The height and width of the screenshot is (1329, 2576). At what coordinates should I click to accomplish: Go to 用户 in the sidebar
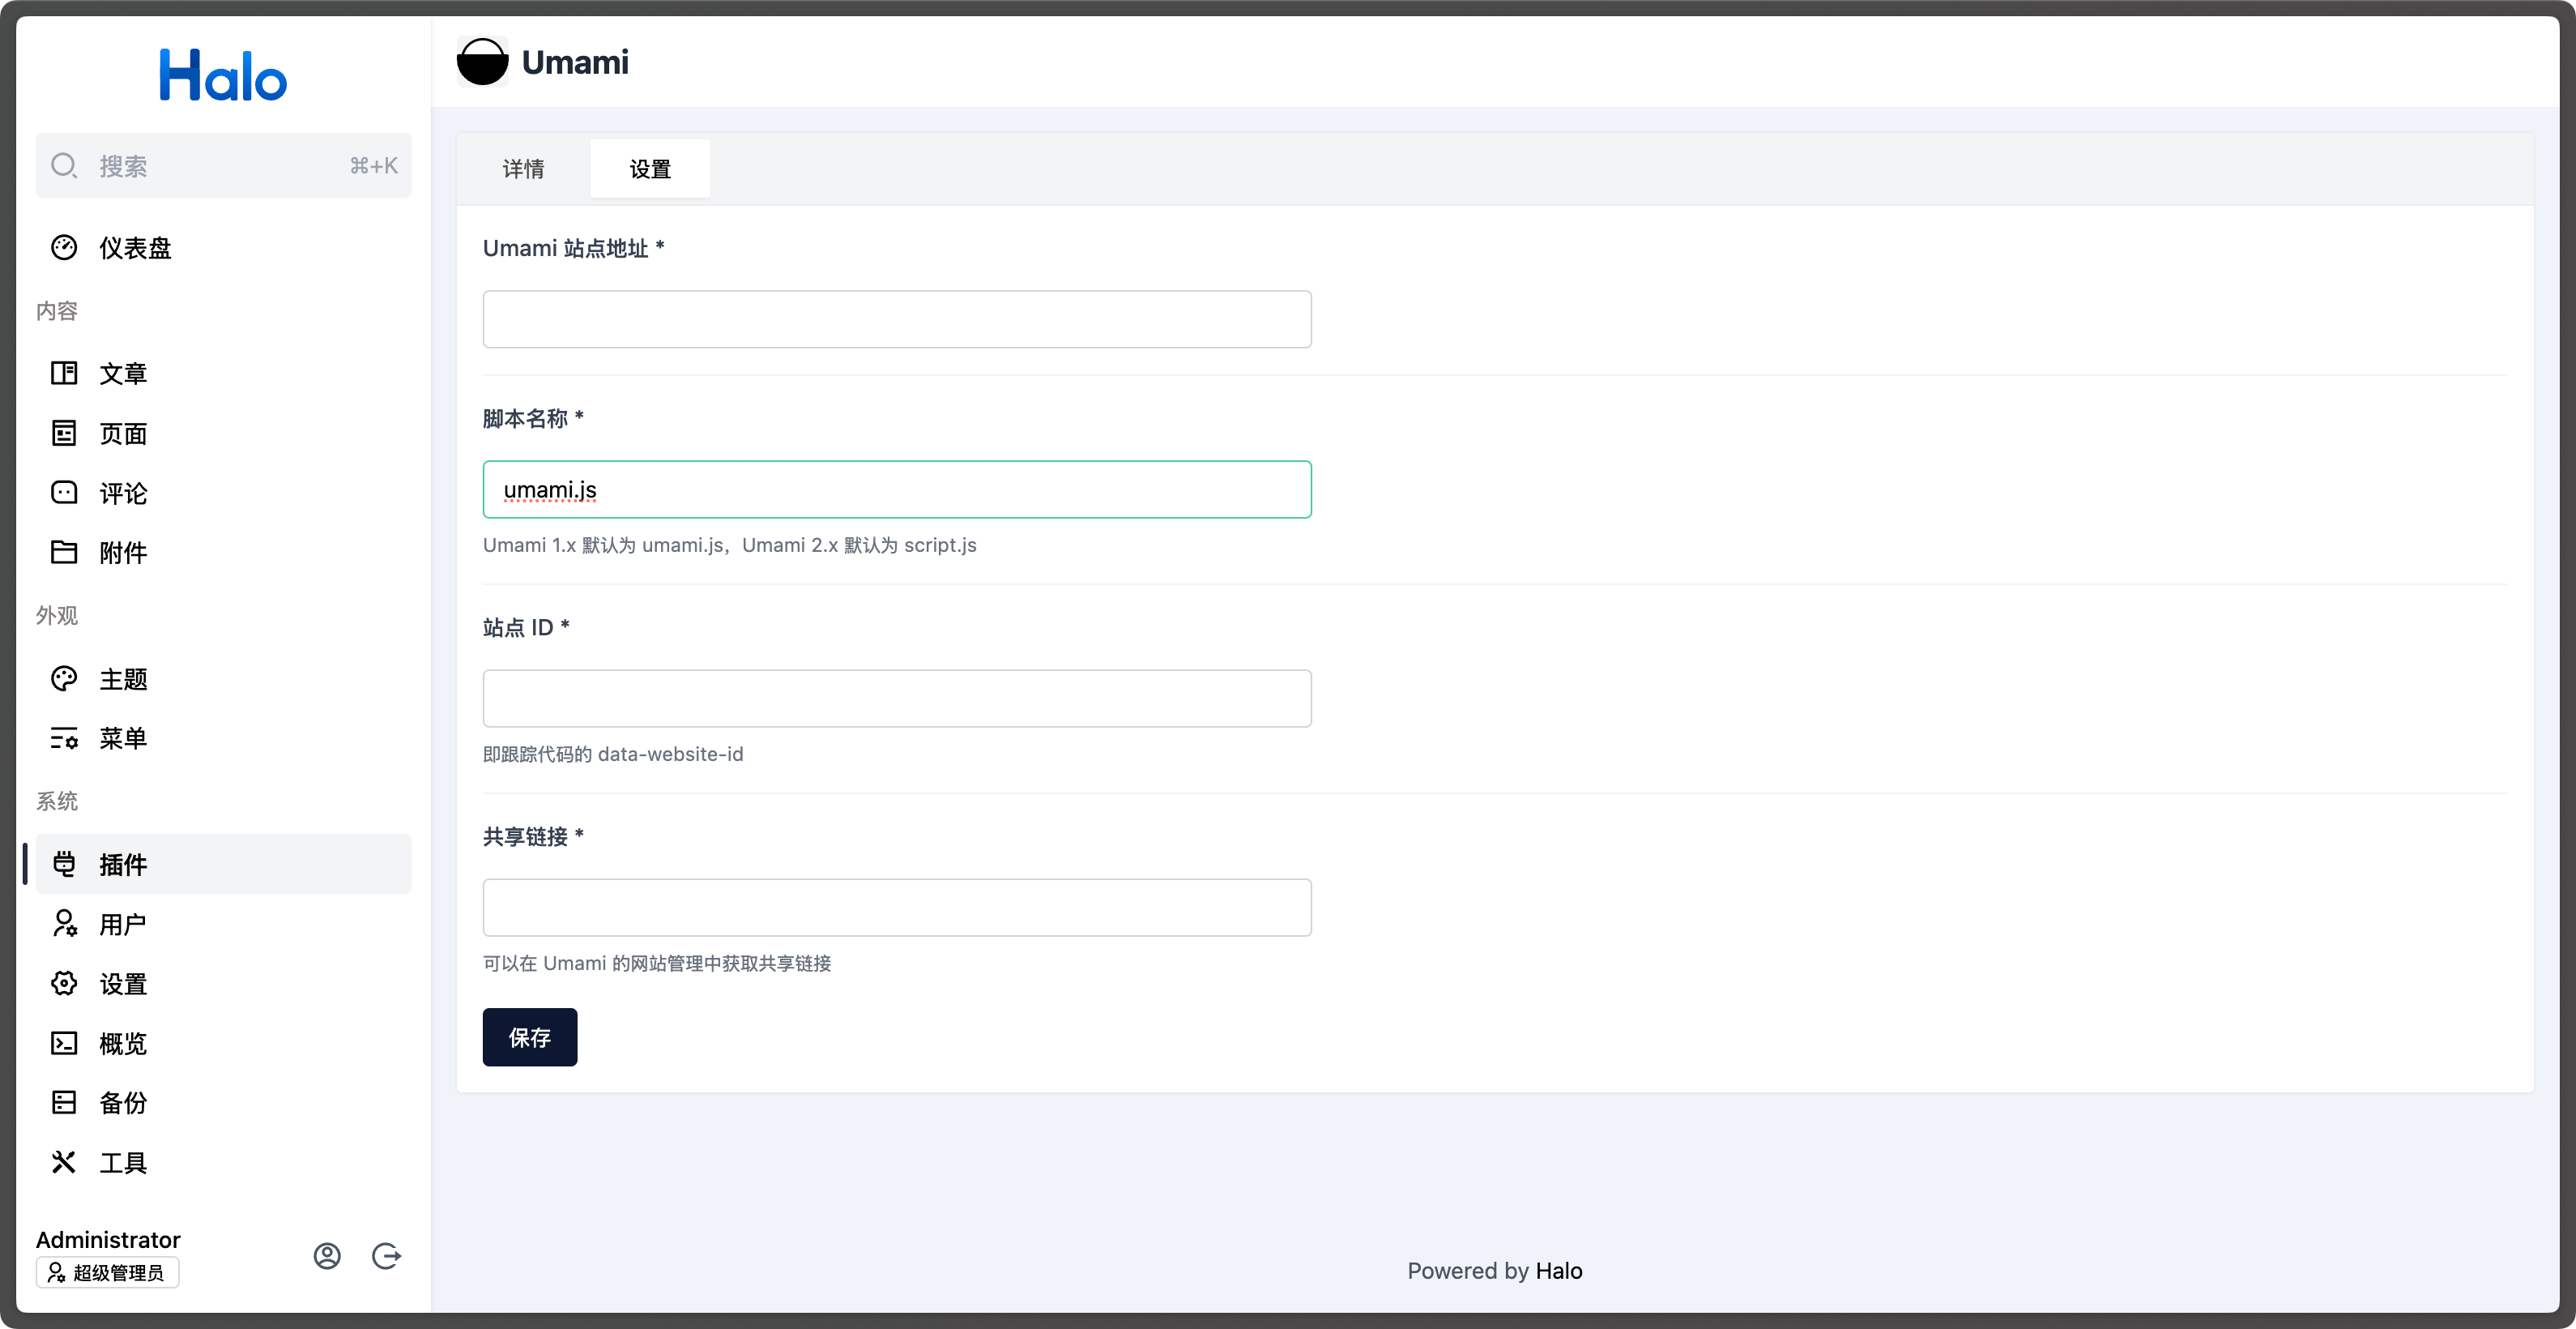pyautogui.click(x=123, y=924)
